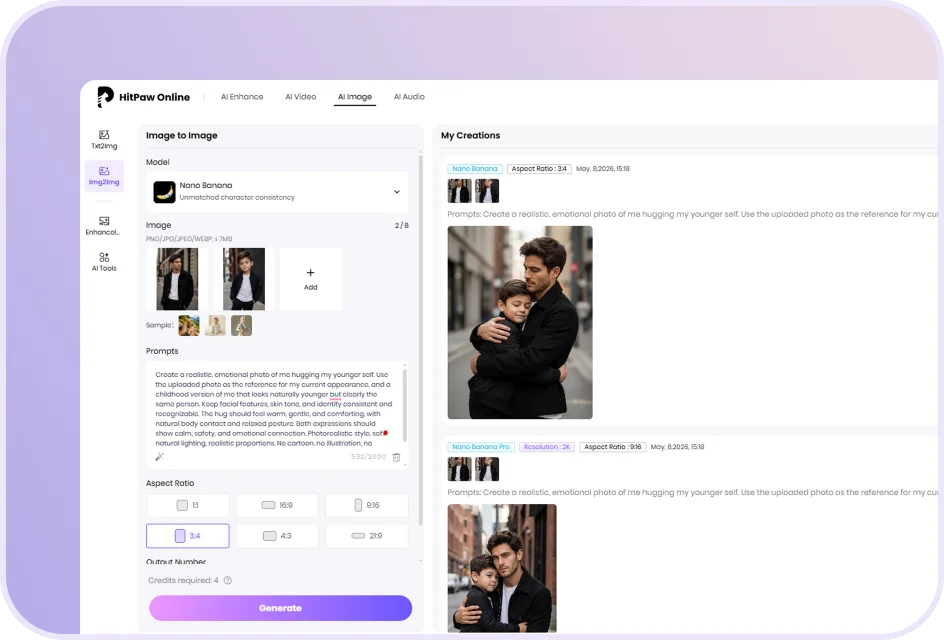Choose the 3:4 aspect ratio

click(x=187, y=536)
